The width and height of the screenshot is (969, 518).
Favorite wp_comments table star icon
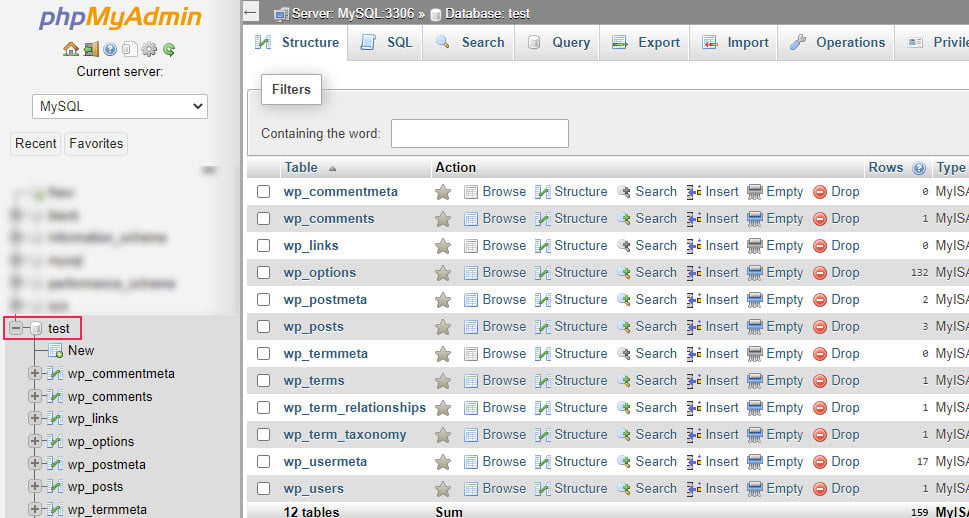tap(442, 219)
